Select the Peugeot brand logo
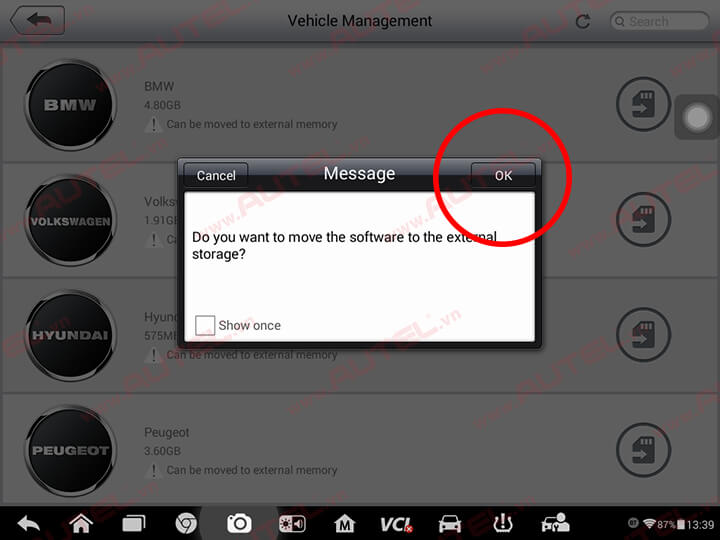Image resolution: width=720 pixels, height=540 pixels. [x=70, y=450]
